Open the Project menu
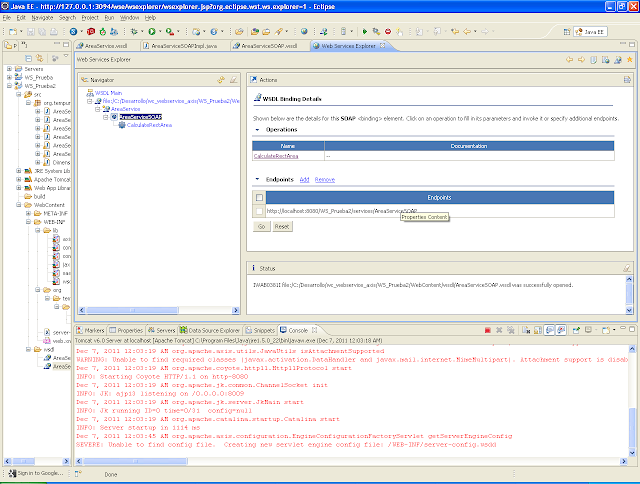The image size is (640, 484). tap(90, 18)
